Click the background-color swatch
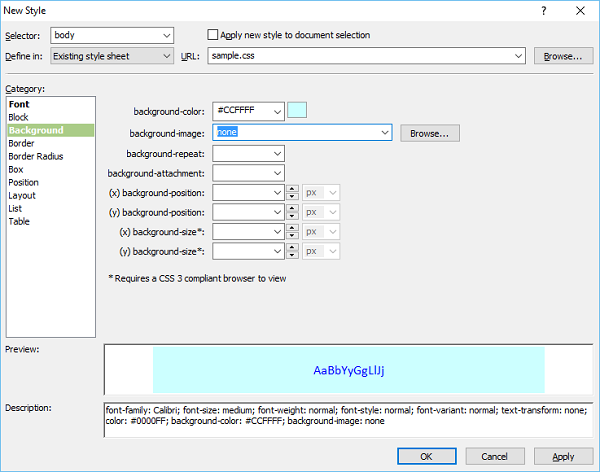The width and height of the screenshot is (600, 472). (297, 111)
